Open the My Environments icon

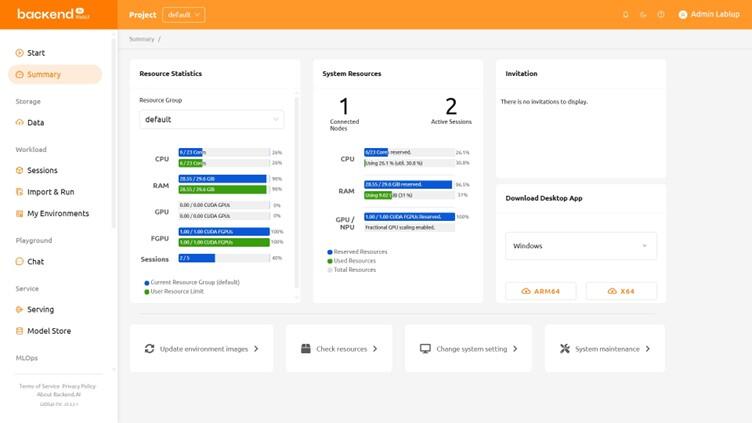tap(19, 213)
